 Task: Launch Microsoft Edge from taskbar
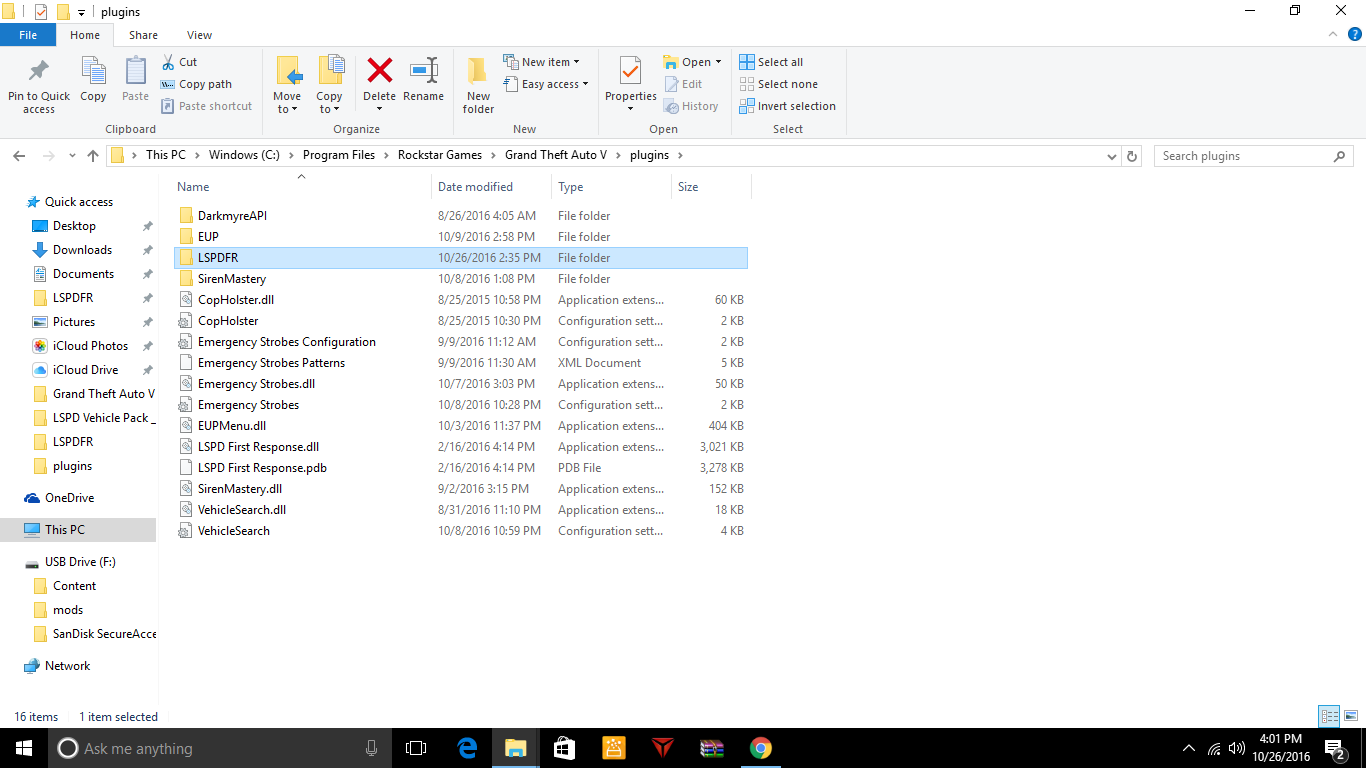pyautogui.click(x=467, y=748)
